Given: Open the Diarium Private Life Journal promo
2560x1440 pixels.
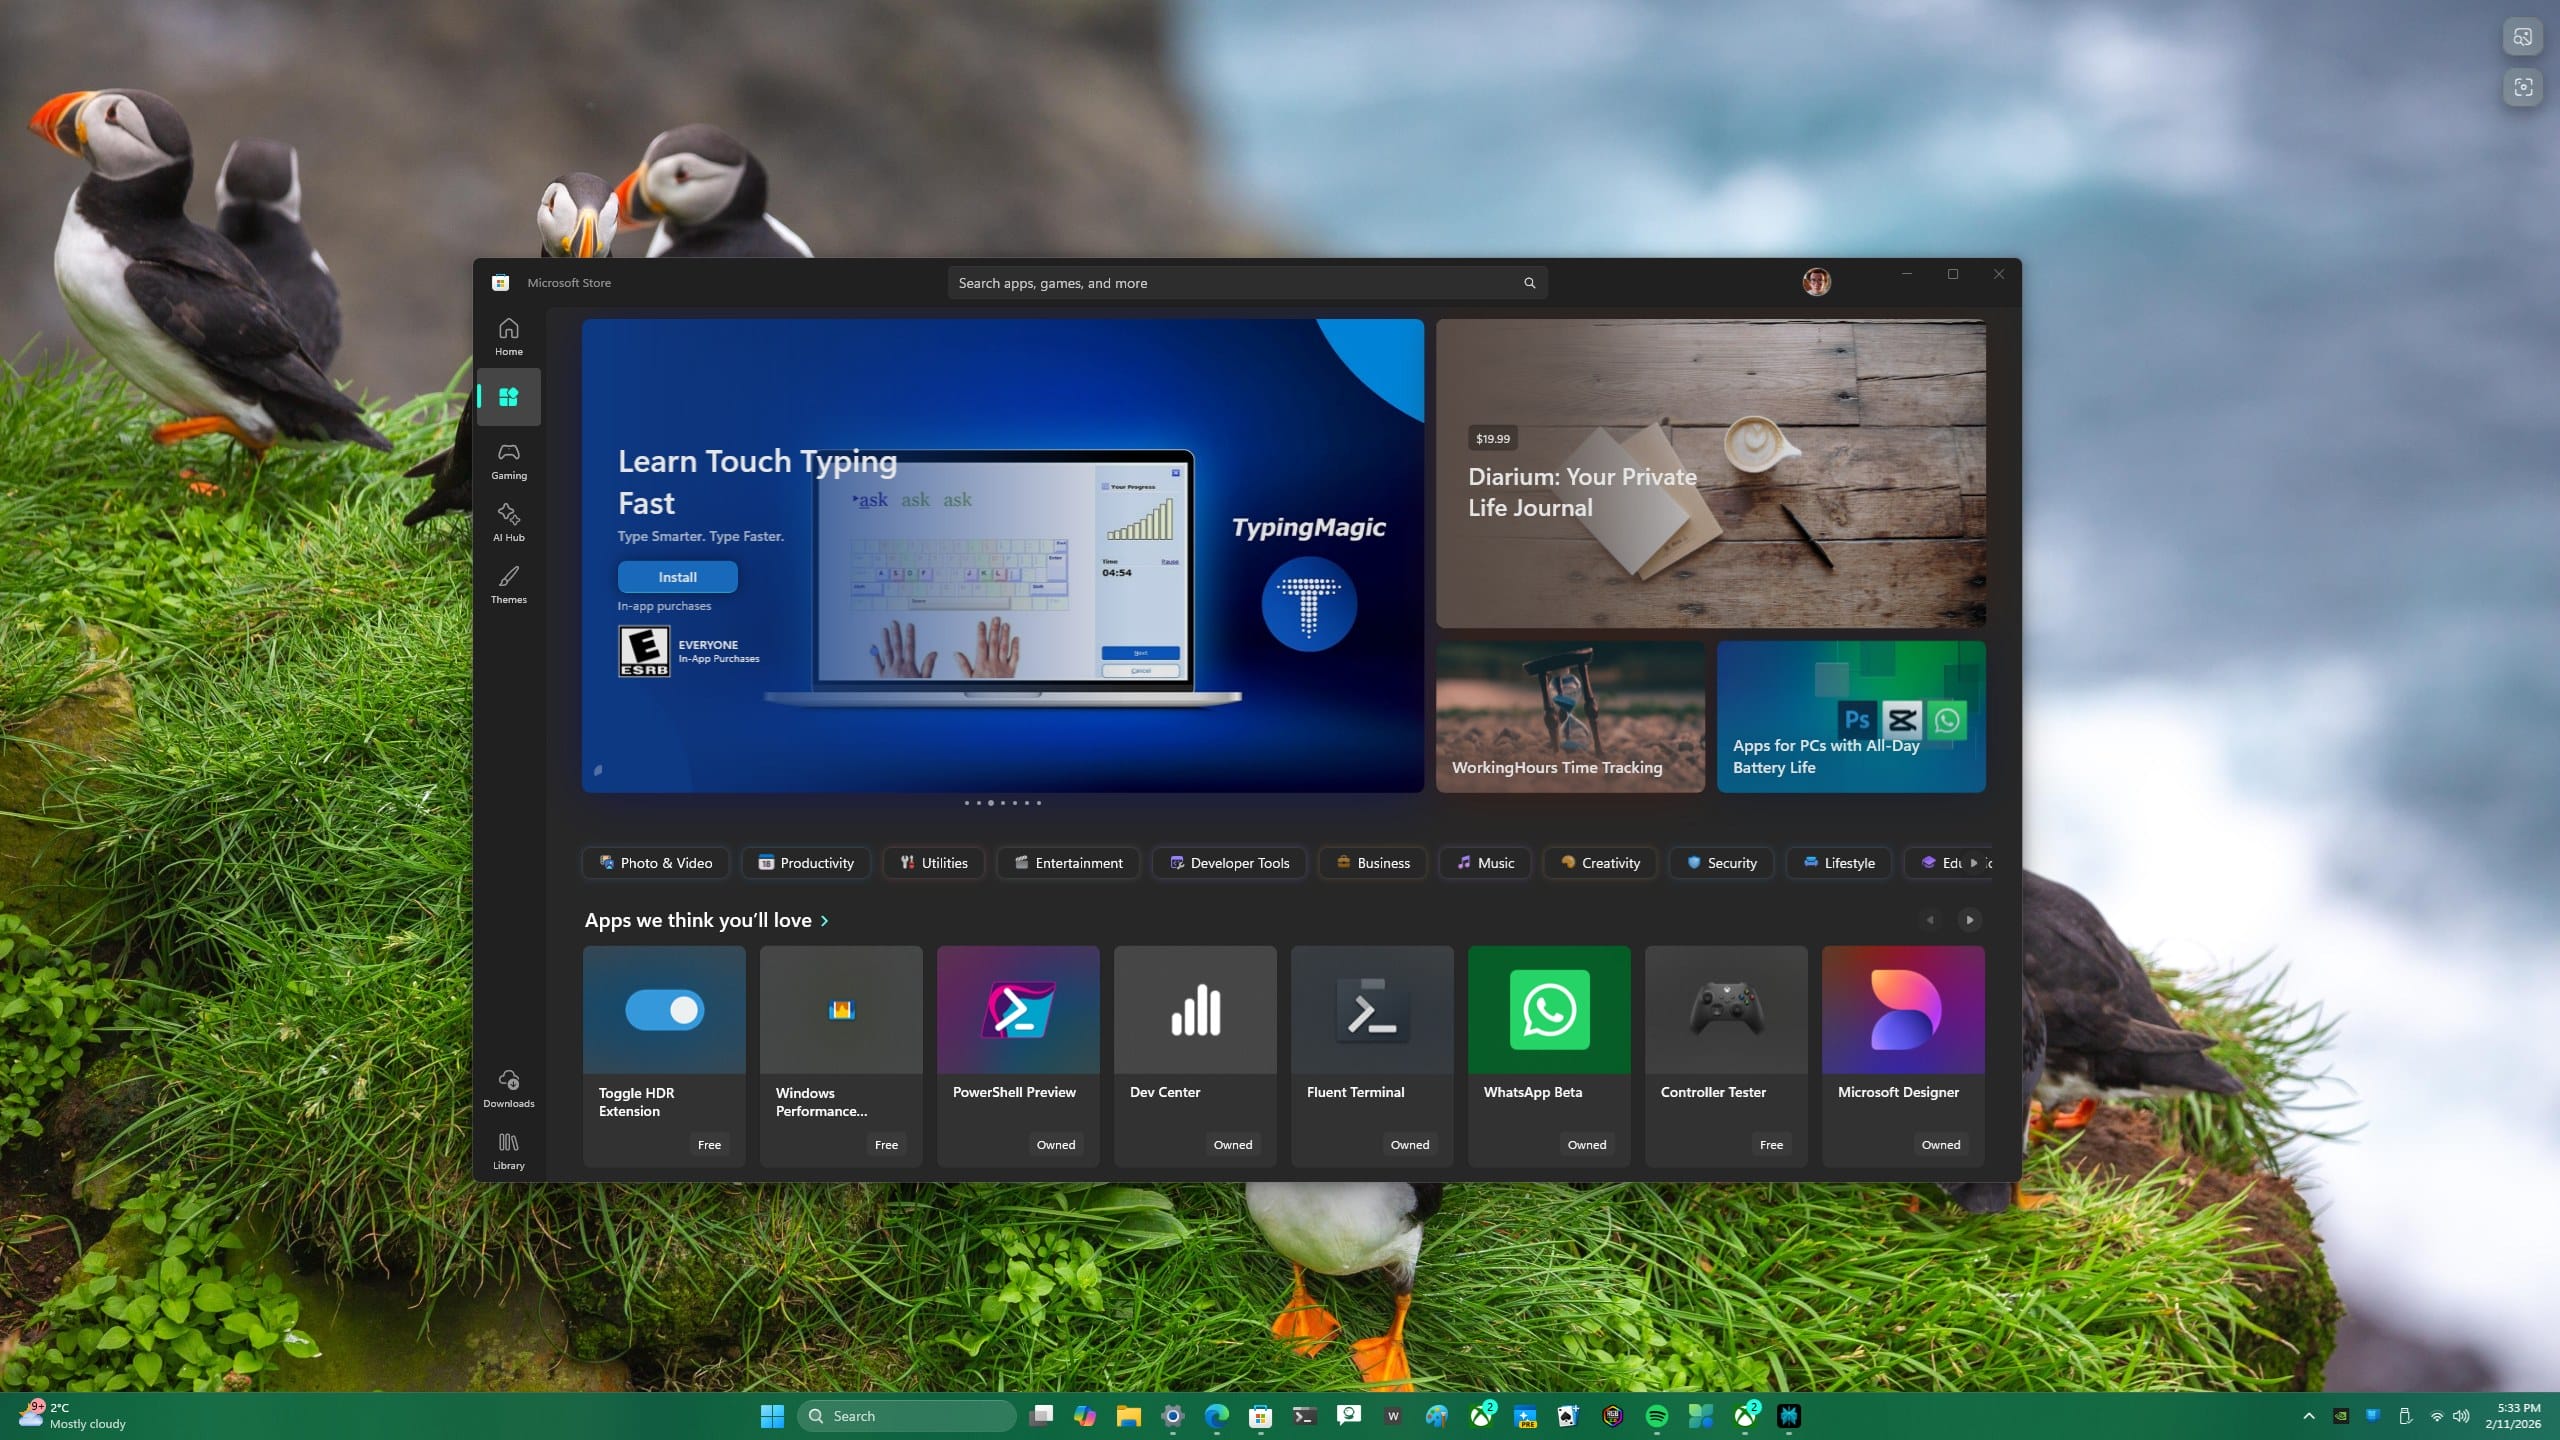Looking at the screenshot, I should pos(1710,473).
